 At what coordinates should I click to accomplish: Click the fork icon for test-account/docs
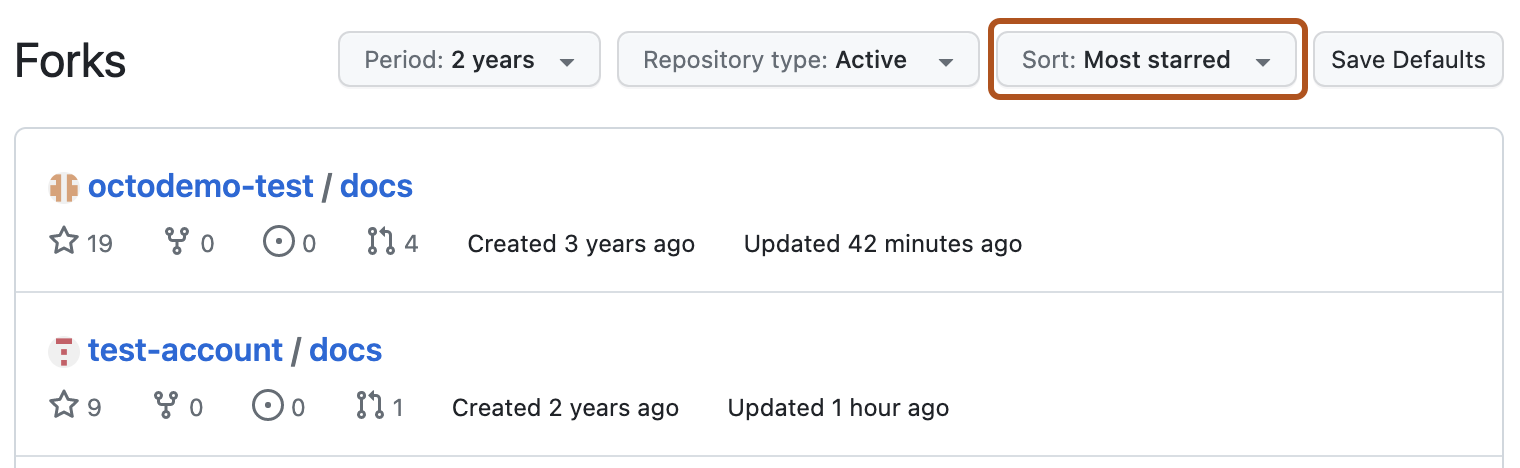[x=165, y=407]
